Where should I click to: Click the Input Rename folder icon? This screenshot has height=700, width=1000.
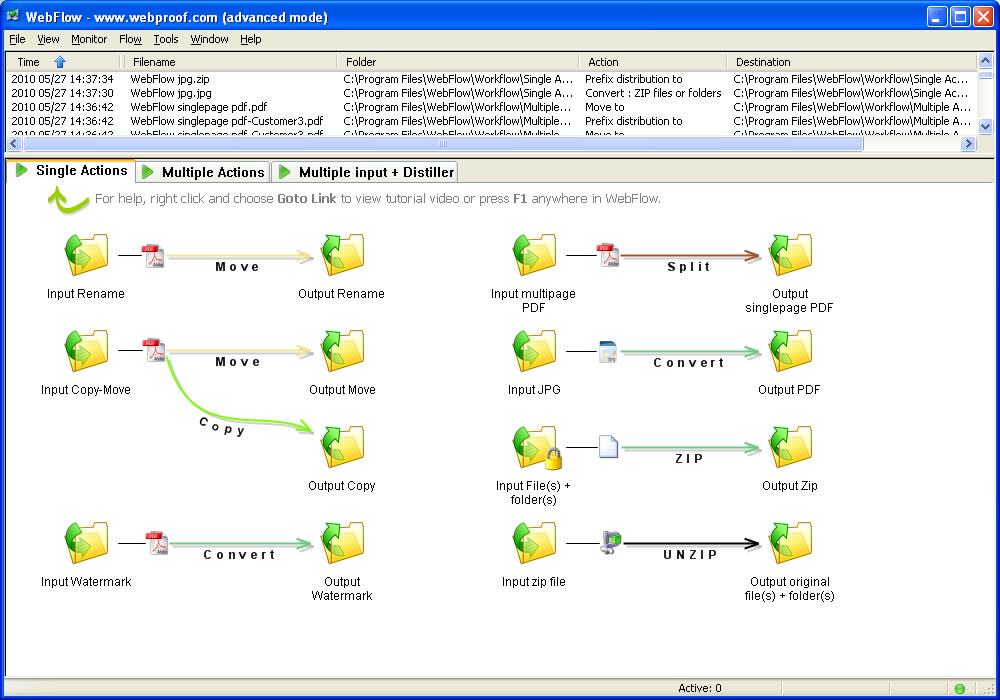[86, 256]
